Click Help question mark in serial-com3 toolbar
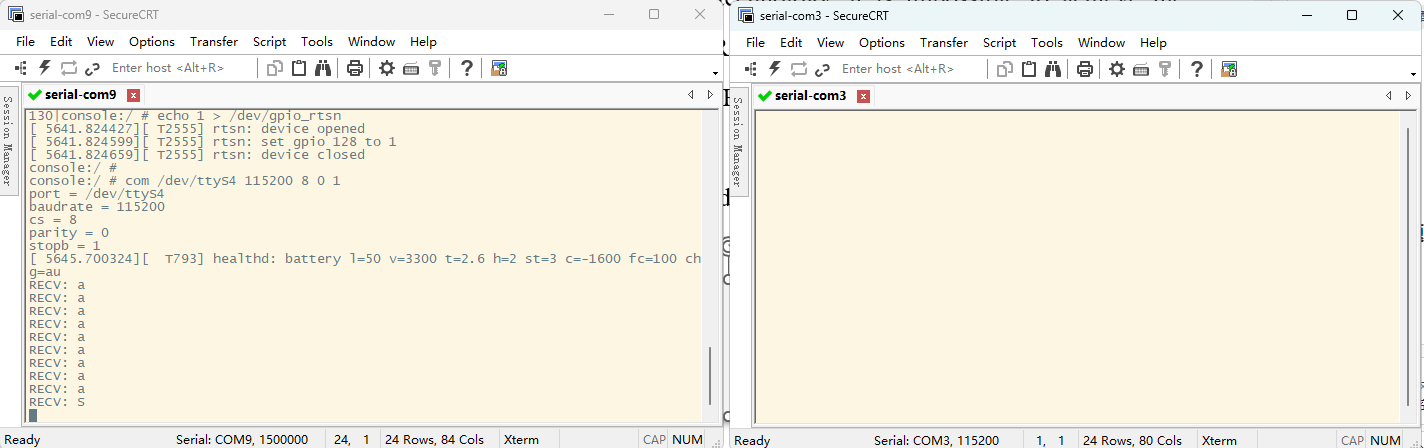Screen dimensions: 1424x448 pyautogui.click(x=1197, y=68)
